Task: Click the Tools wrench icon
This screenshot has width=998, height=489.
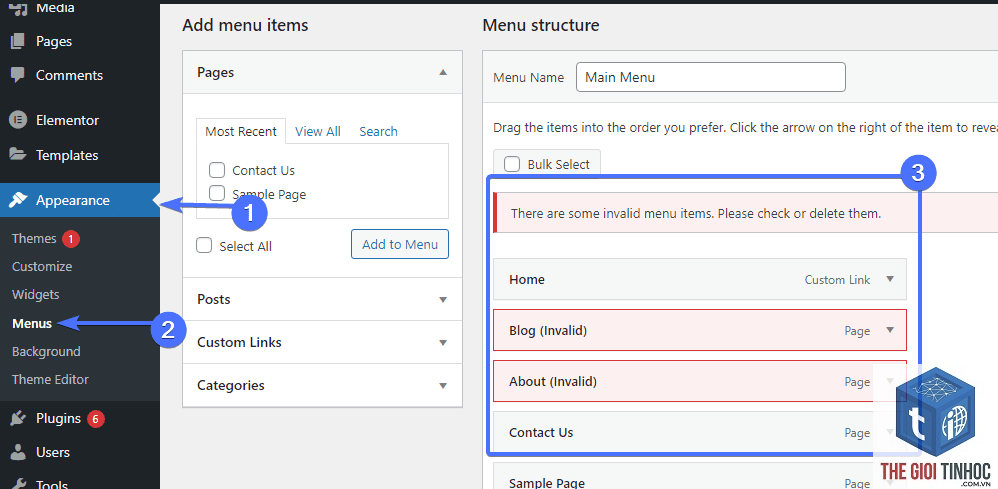Action: click(18, 483)
